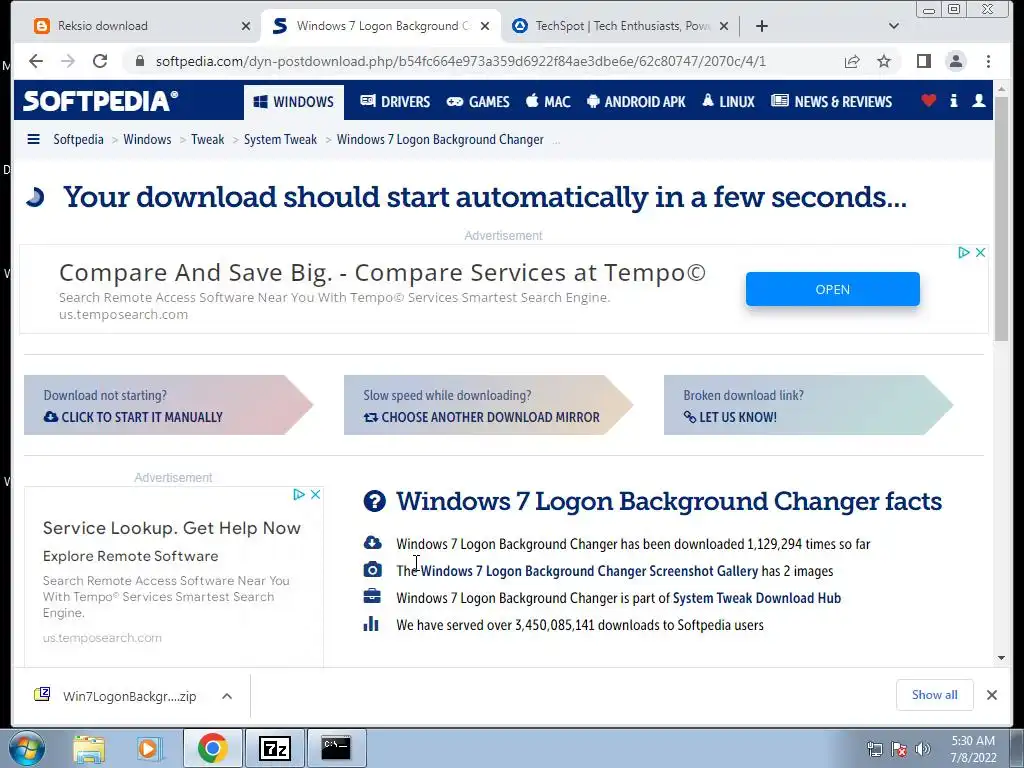Open Chrome three-dot menu
Image resolution: width=1024 pixels, height=768 pixels.
[x=988, y=61]
